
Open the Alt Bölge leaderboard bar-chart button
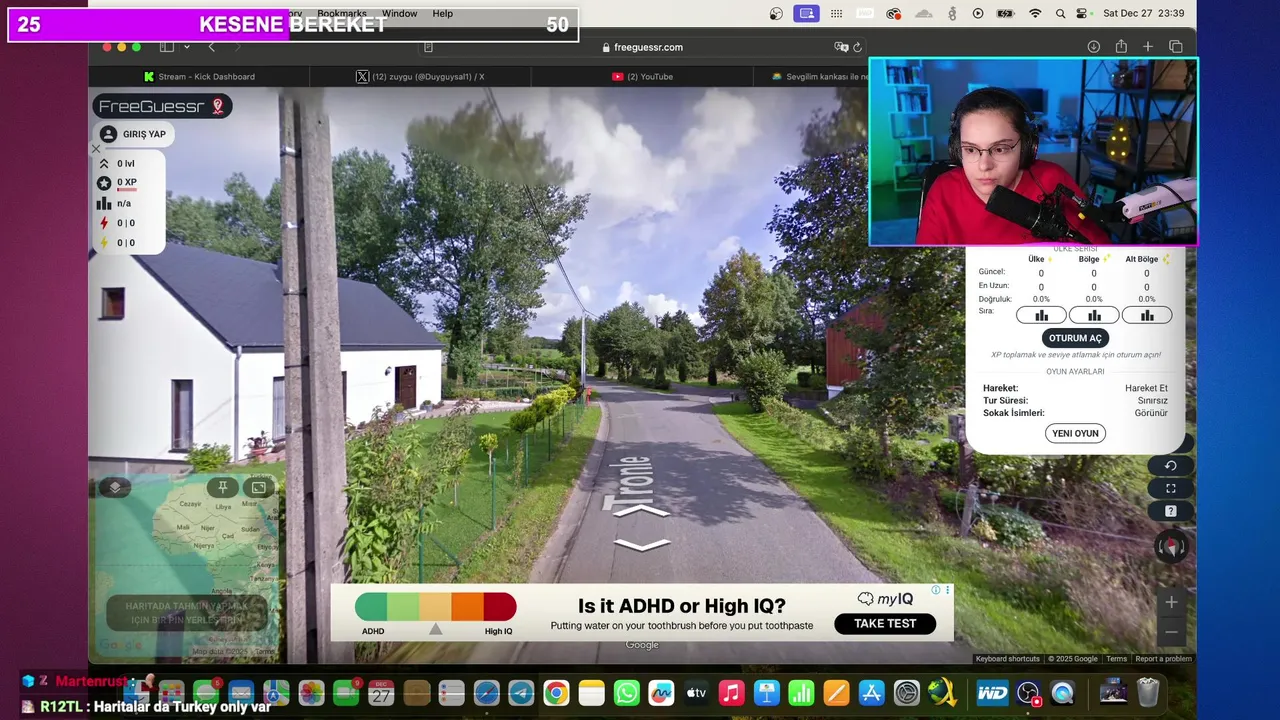[x=1147, y=315]
